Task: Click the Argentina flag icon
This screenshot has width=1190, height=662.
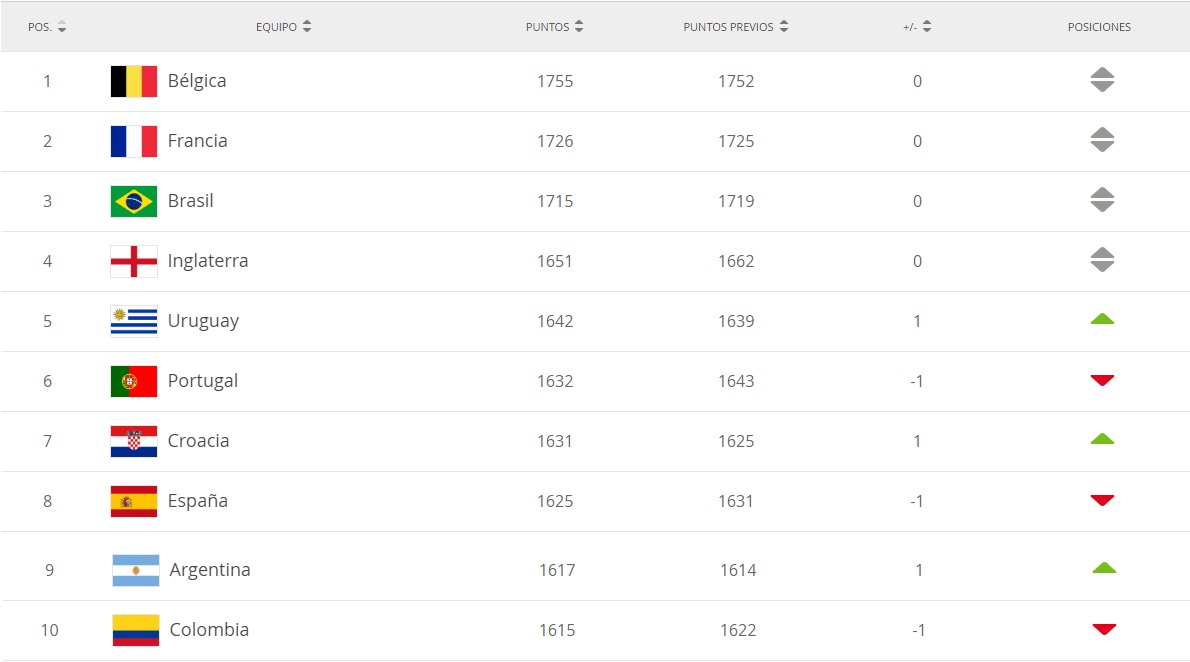Action: click(136, 570)
